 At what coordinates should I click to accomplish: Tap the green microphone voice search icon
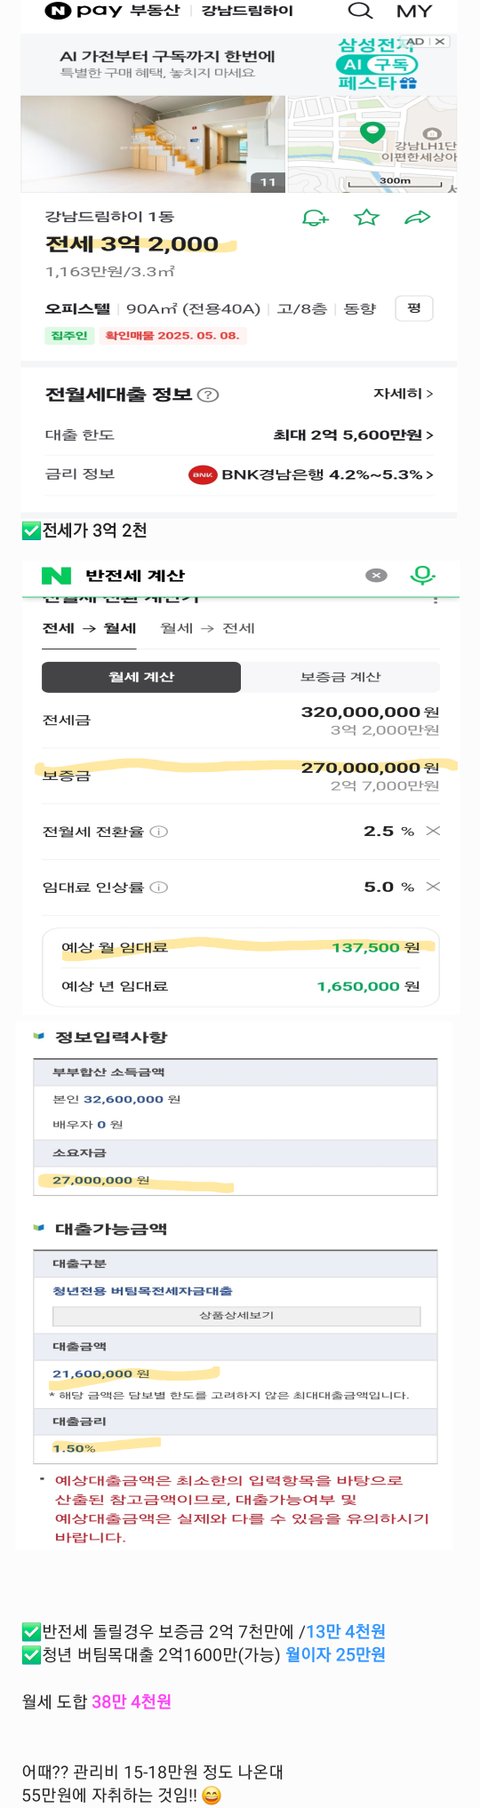pyautogui.click(x=423, y=575)
